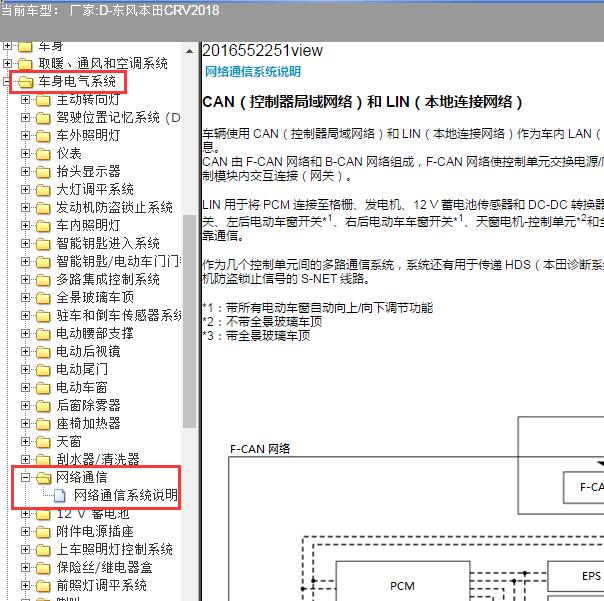The height and width of the screenshot is (601, 604).
Task: Click the tree panel vertical scrollbar thumb
Action: tap(189, 321)
